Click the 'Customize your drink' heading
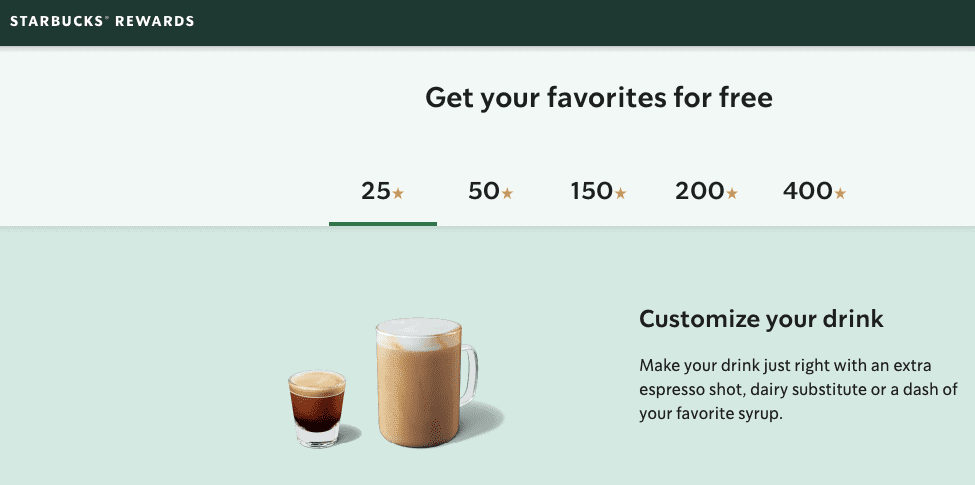The height and width of the screenshot is (485, 975). pos(761,320)
